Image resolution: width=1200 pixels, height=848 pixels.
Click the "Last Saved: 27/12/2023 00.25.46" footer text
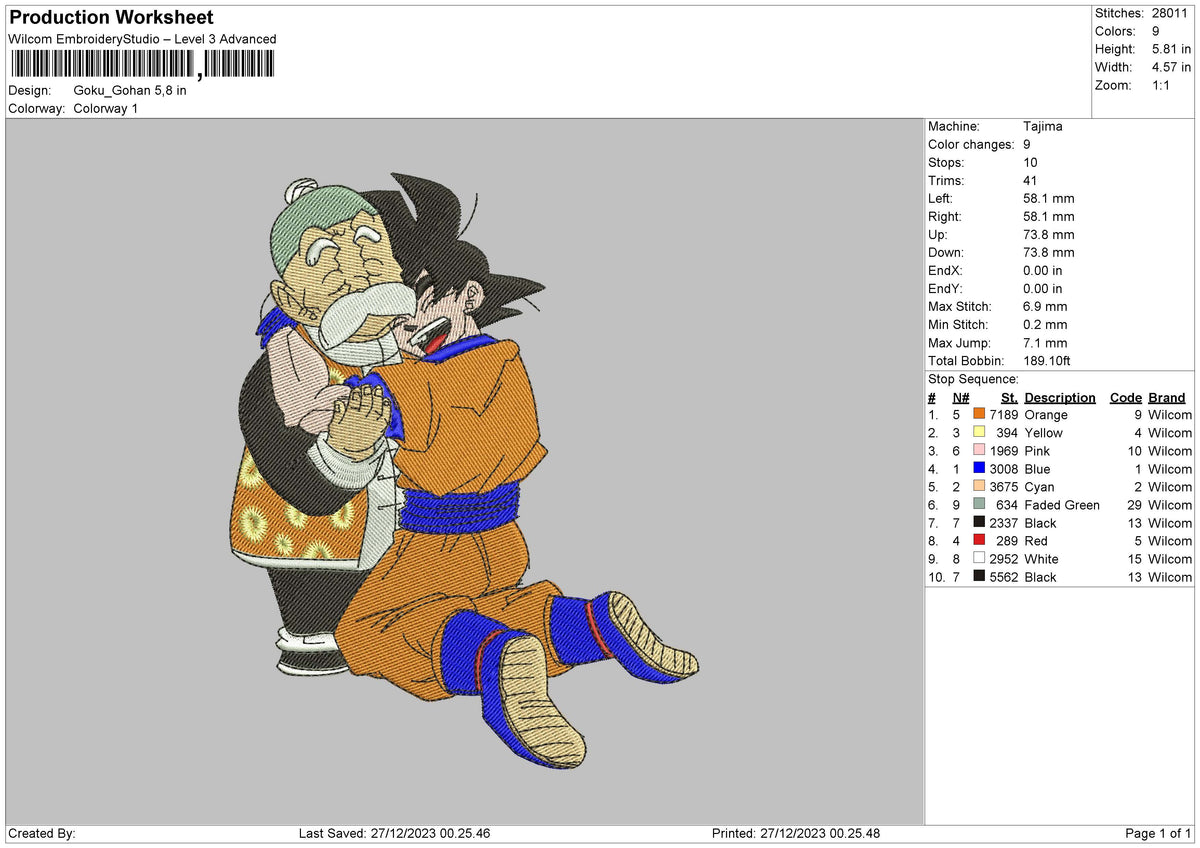click(x=394, y=833)
